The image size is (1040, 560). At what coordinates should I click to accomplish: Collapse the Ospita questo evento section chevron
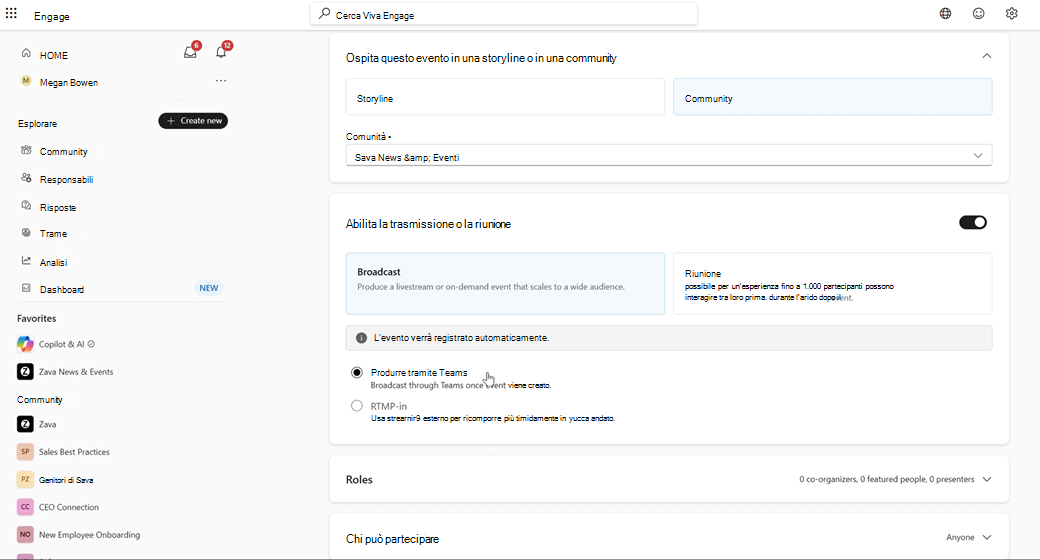(986, 56)
